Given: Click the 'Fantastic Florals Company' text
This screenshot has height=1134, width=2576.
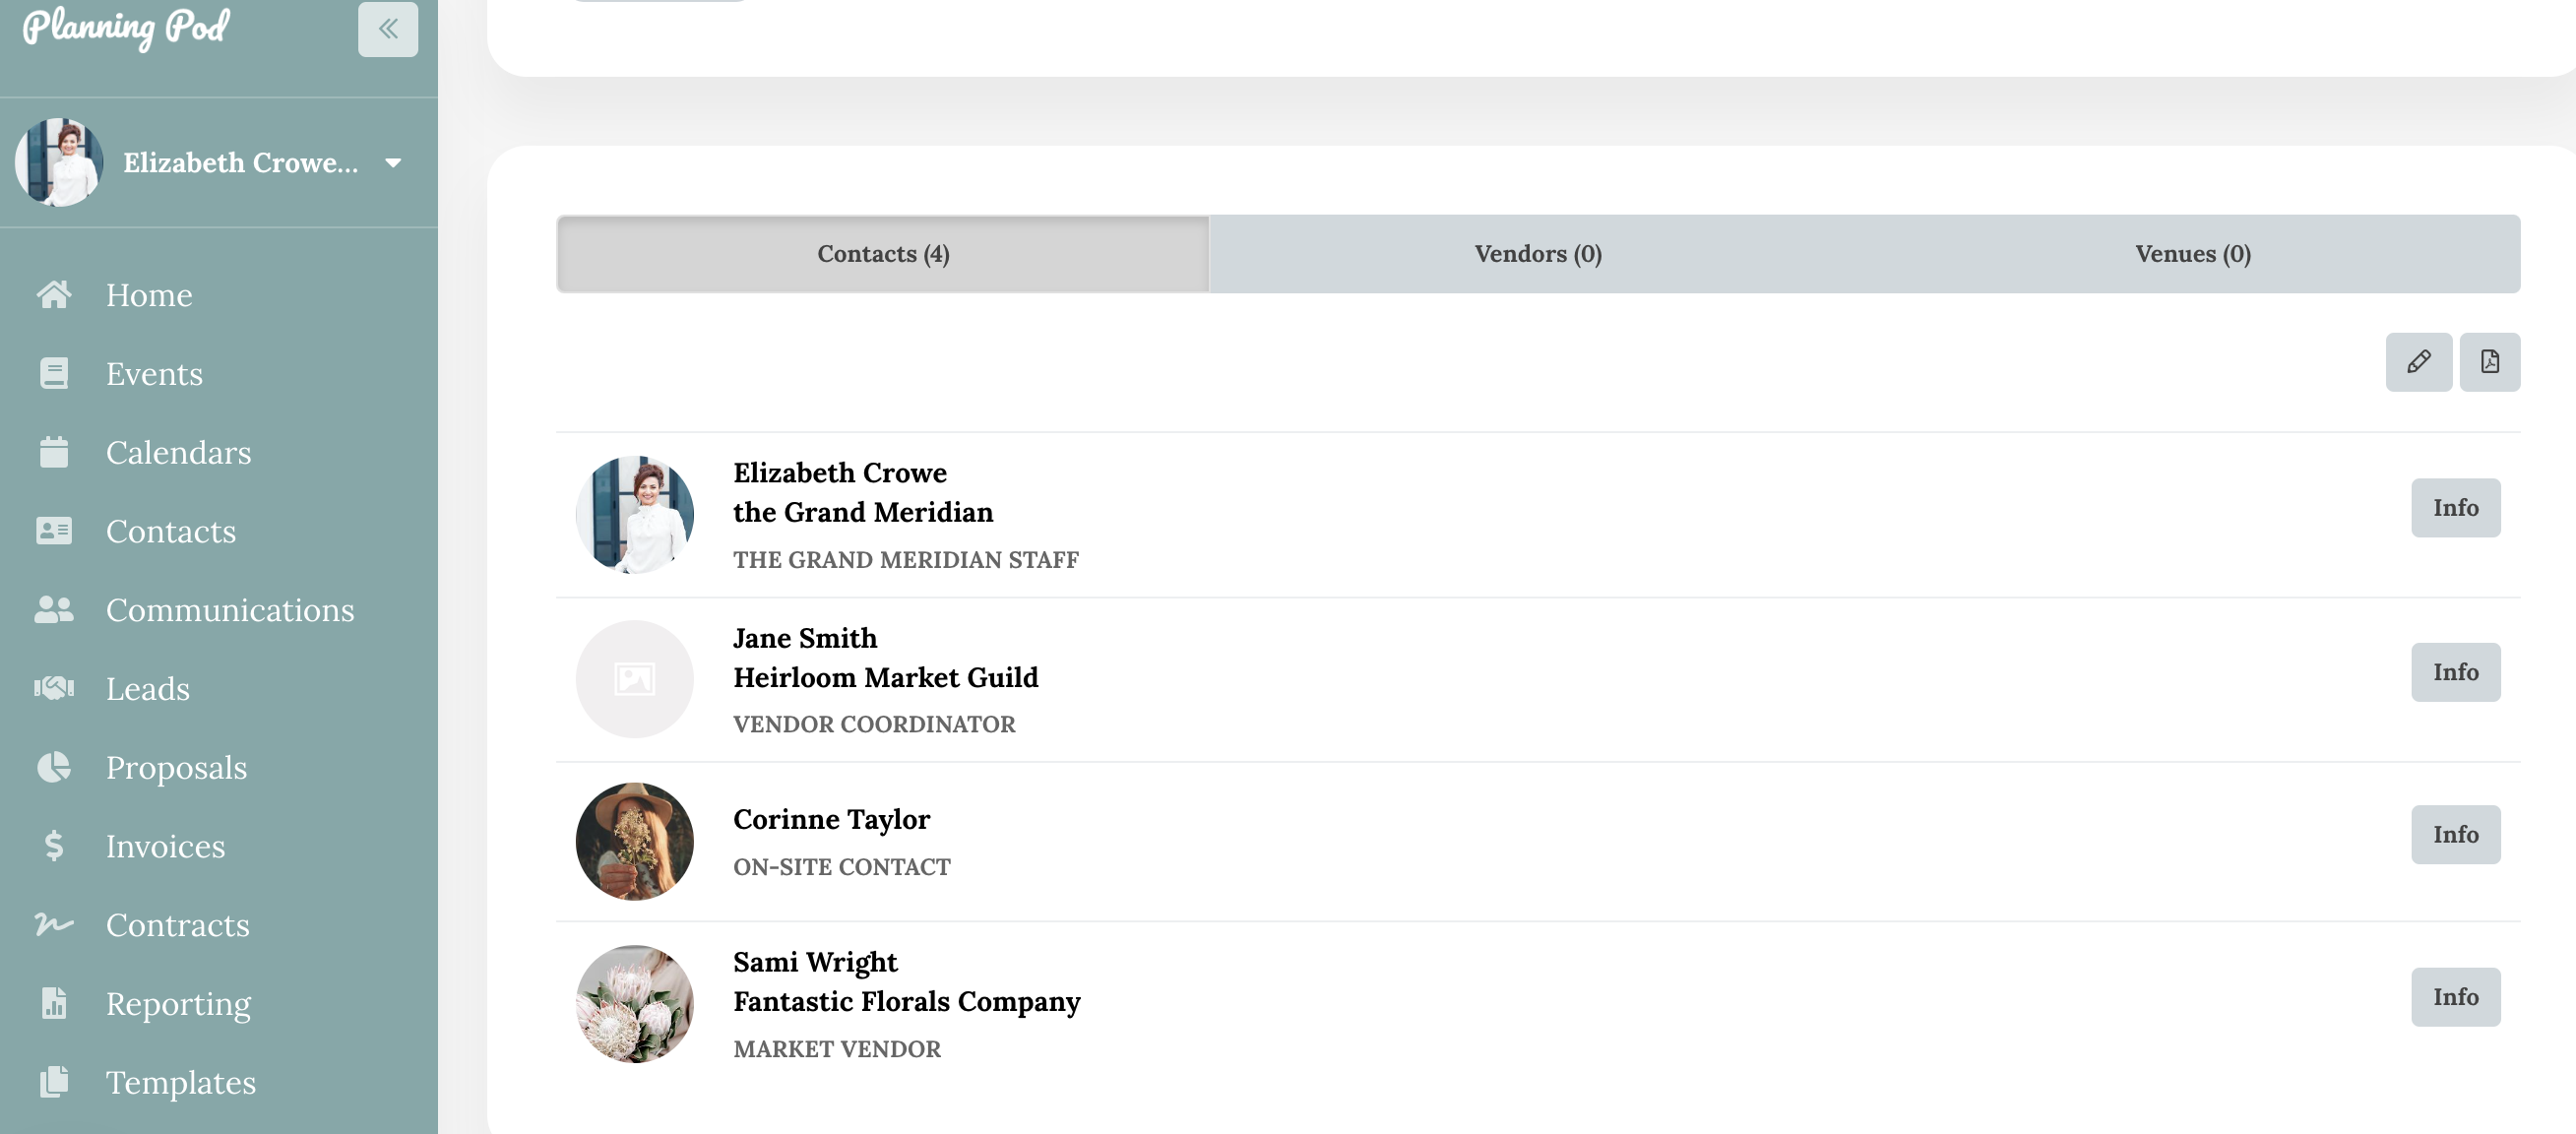Looking at the screenshot, I should (x=906, y=1001).
